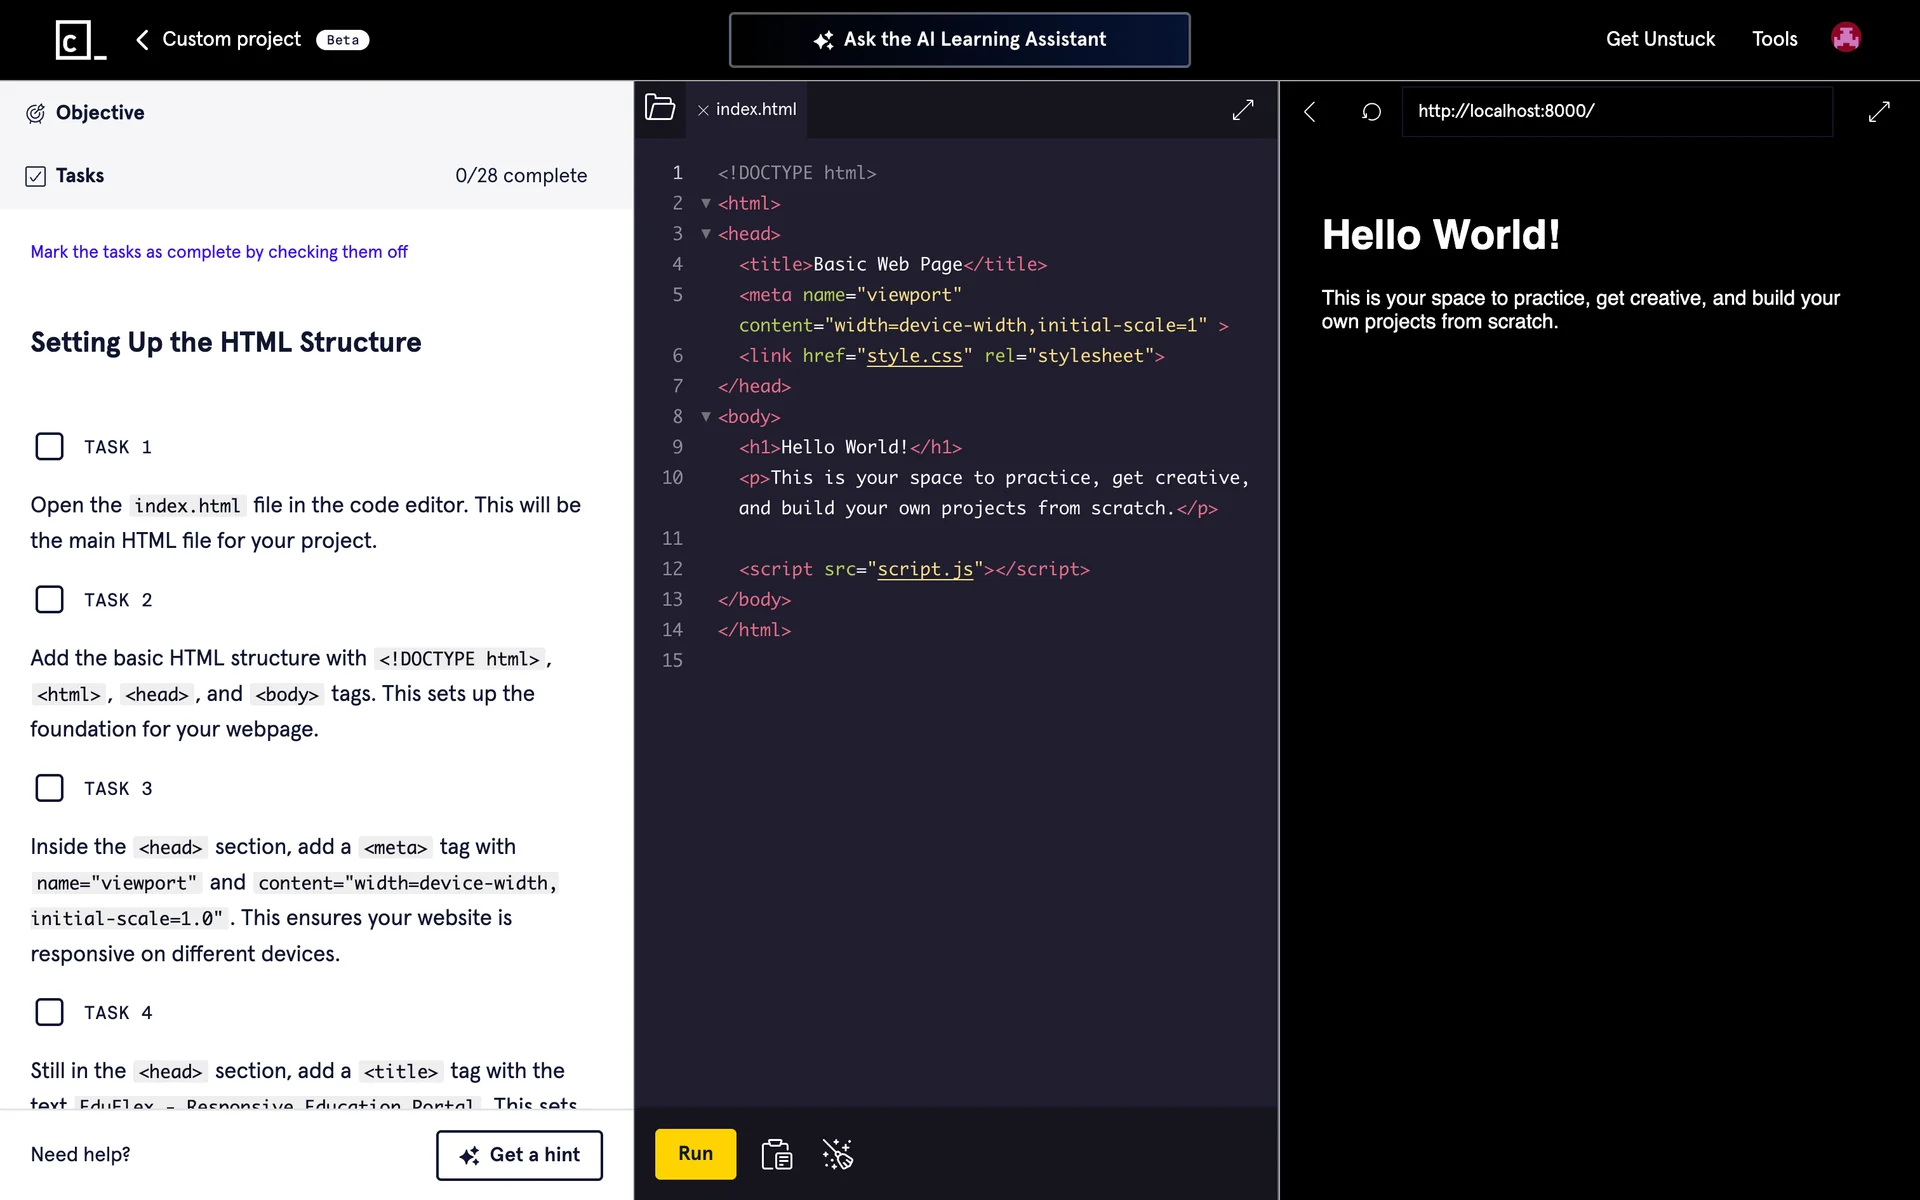Click the Codecademy logo icon

coord(80,40)
